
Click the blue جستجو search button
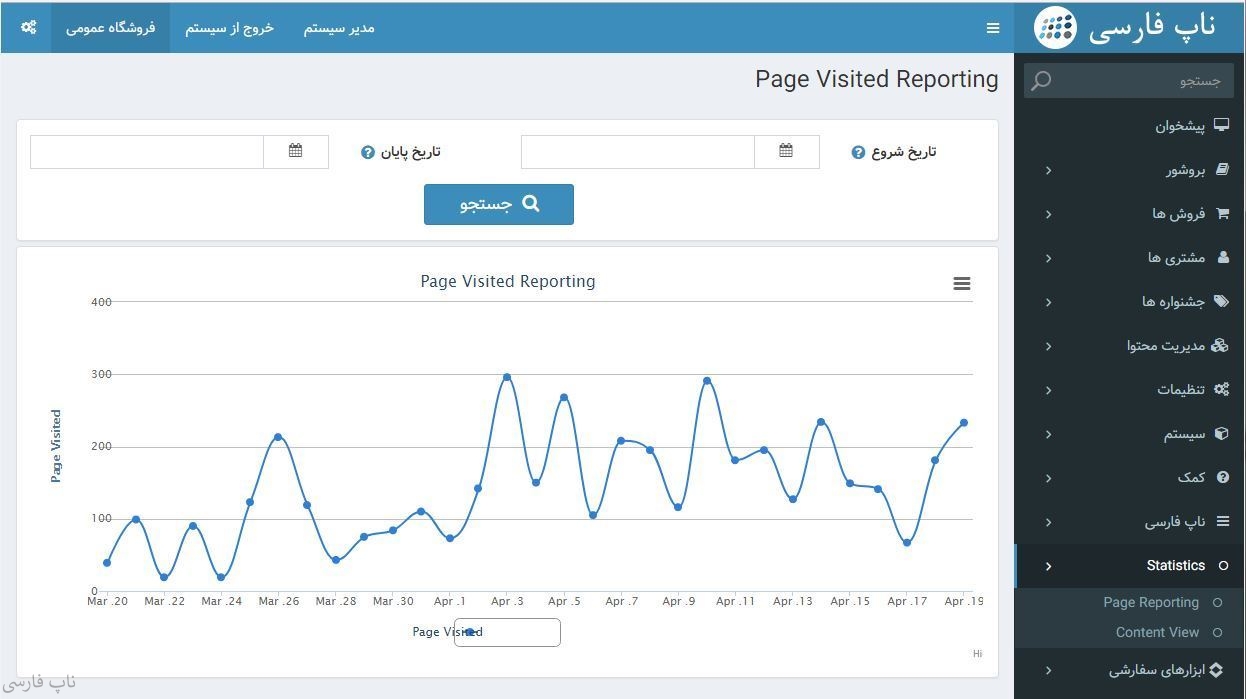point(499,204)
